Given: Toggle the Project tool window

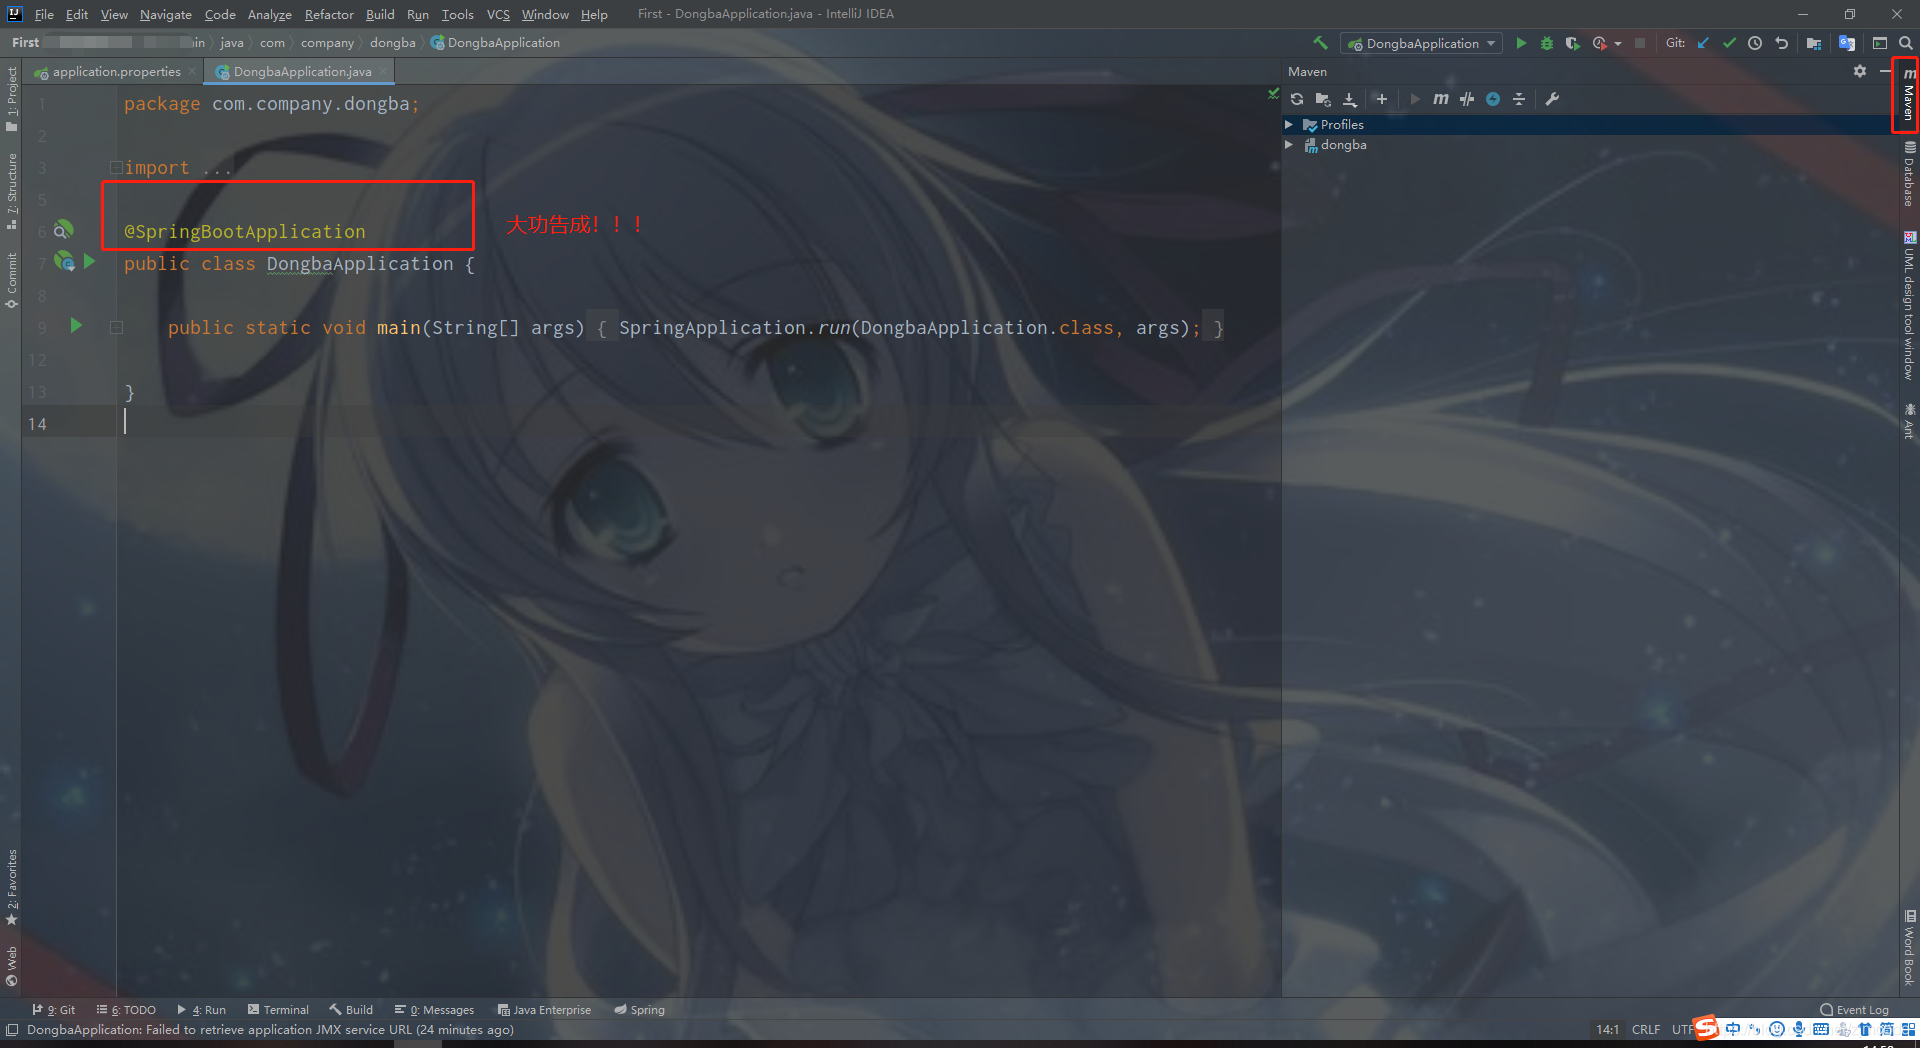Looking at the screenshot, I should coord(11,98).
